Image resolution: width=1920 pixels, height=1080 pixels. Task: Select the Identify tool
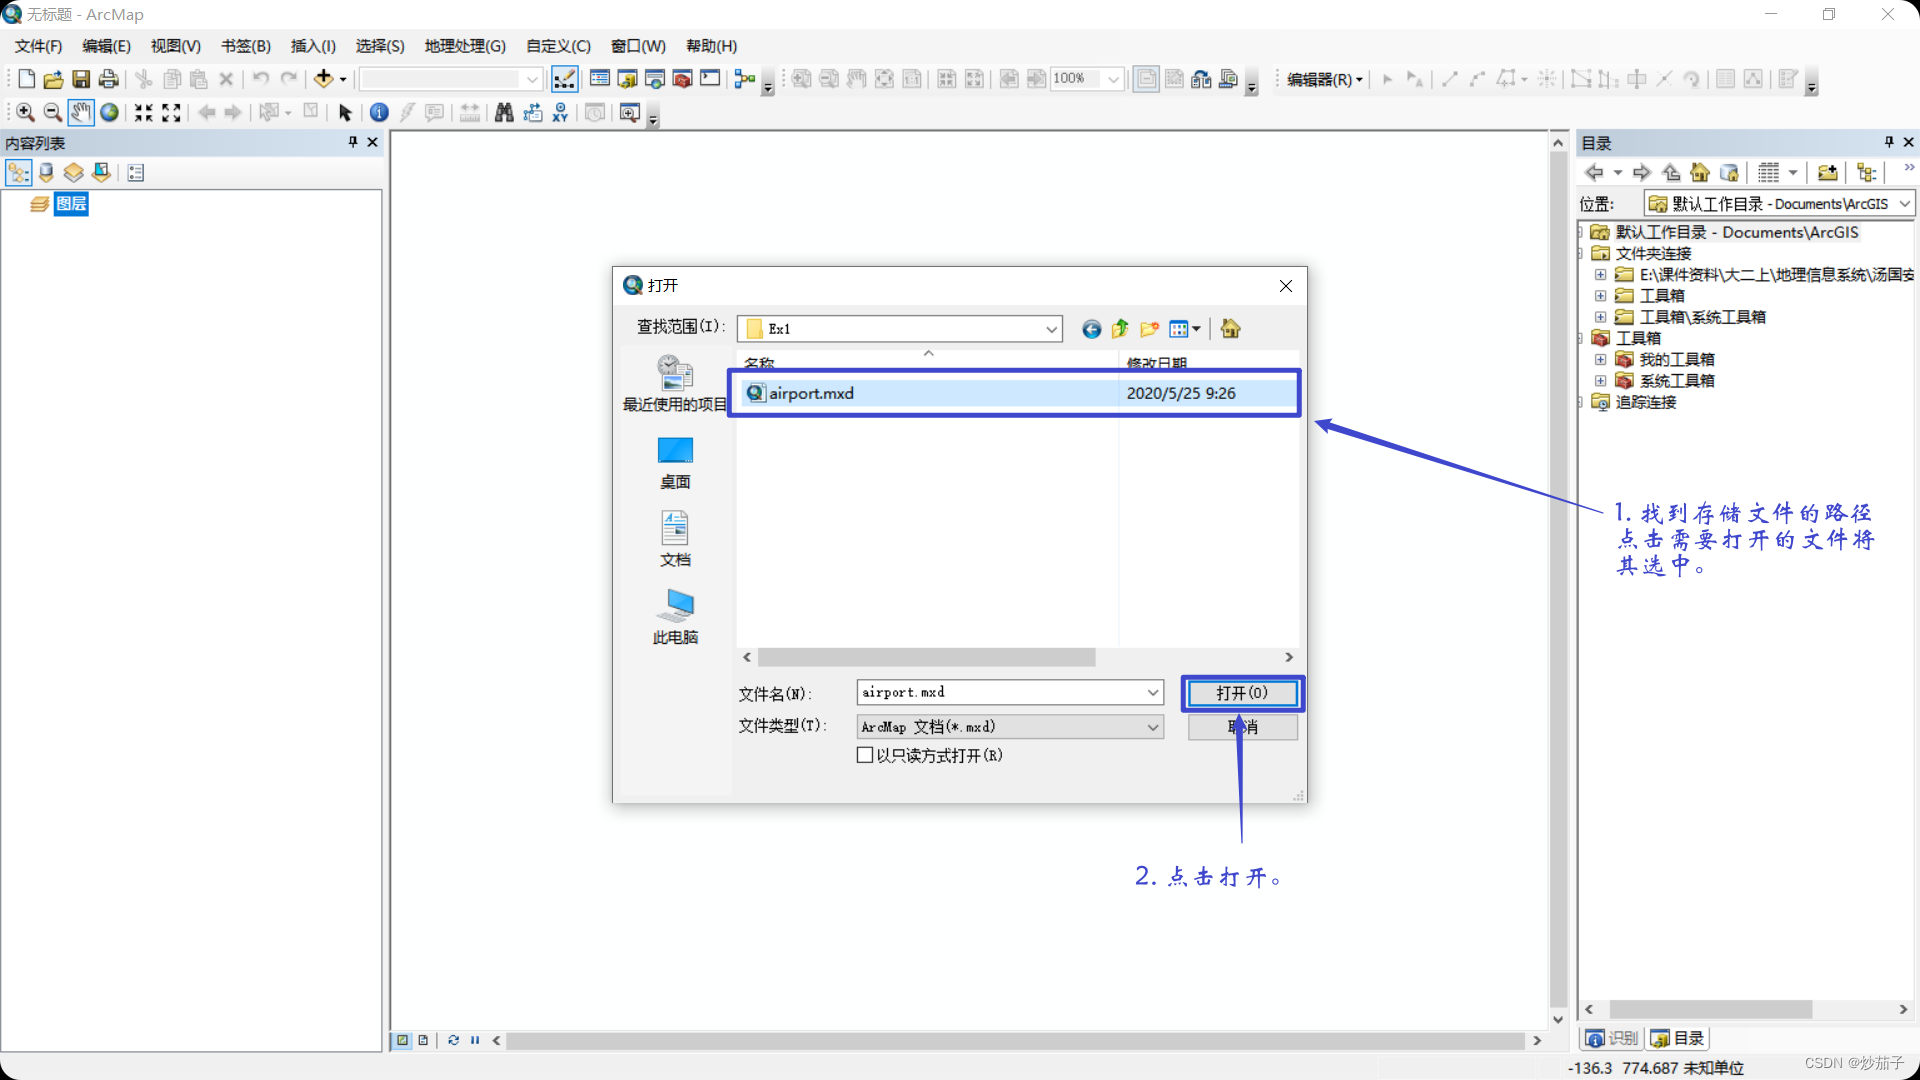pyautogui.click(x=379, y=113)
